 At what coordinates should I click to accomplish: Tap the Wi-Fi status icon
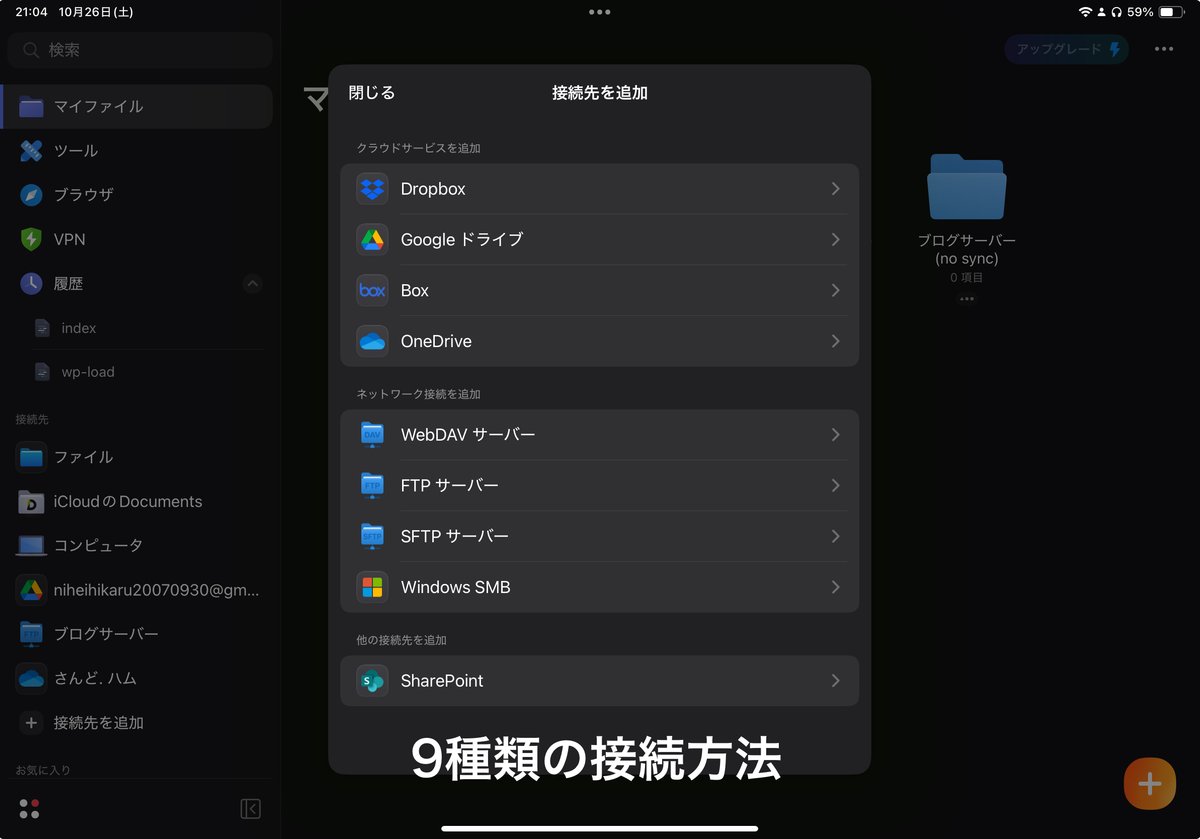point(1086,12)
